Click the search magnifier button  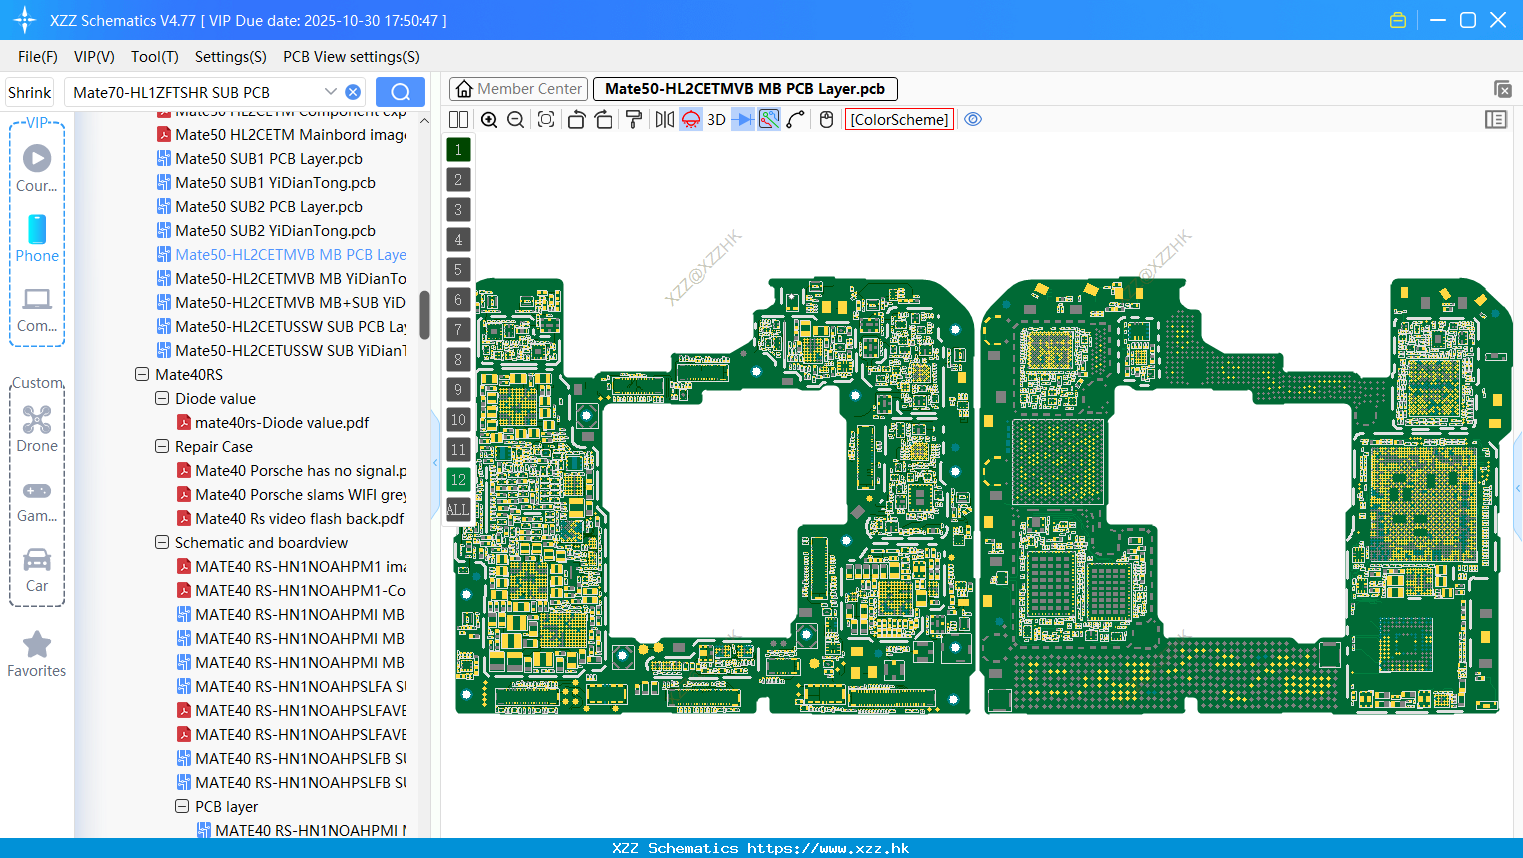[400, 92]
